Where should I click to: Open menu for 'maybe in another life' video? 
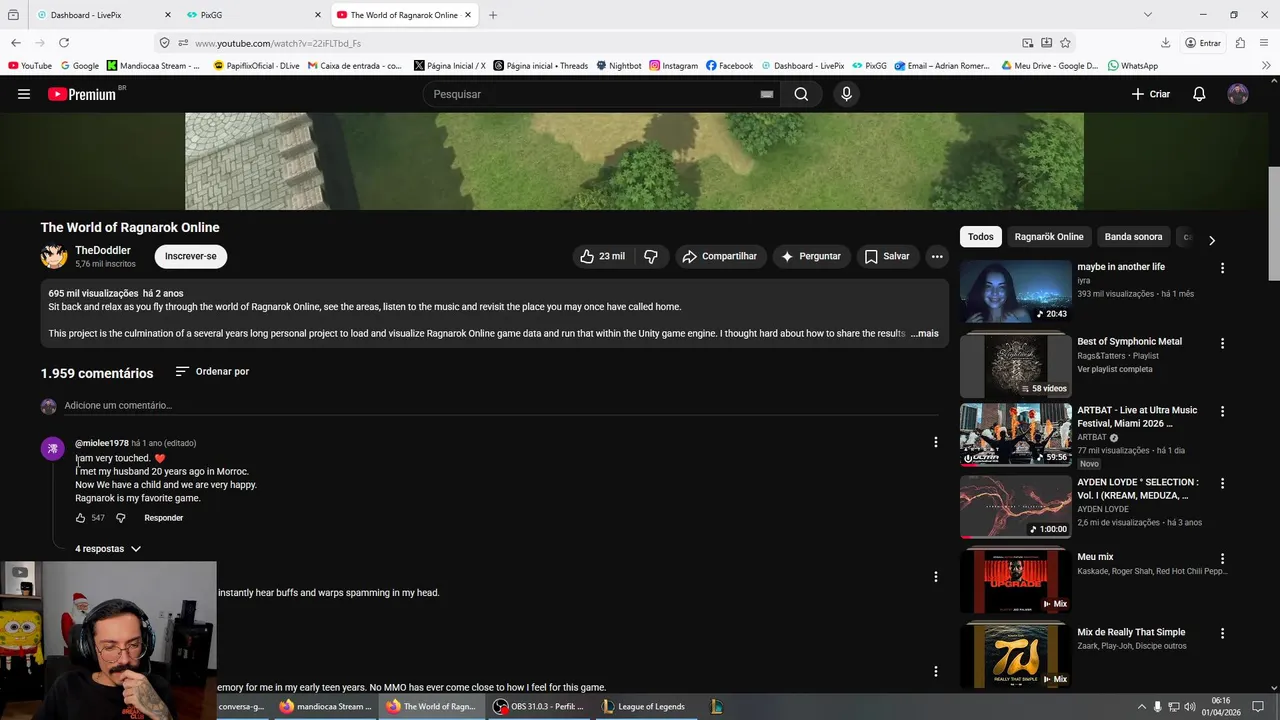click(x=1222, y=268)
